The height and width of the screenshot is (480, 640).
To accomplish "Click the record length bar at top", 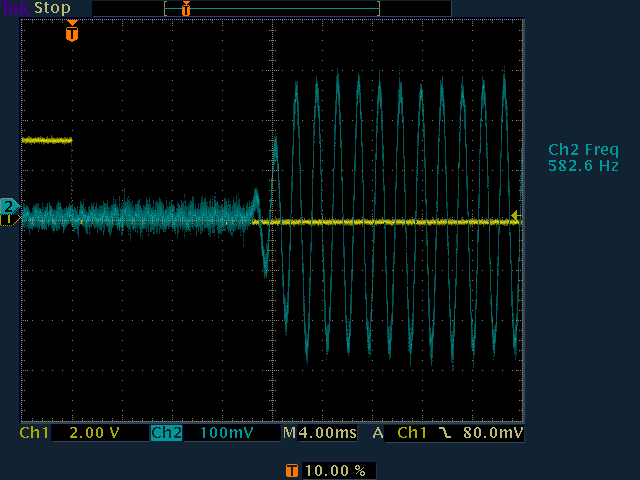I will 272,8.
